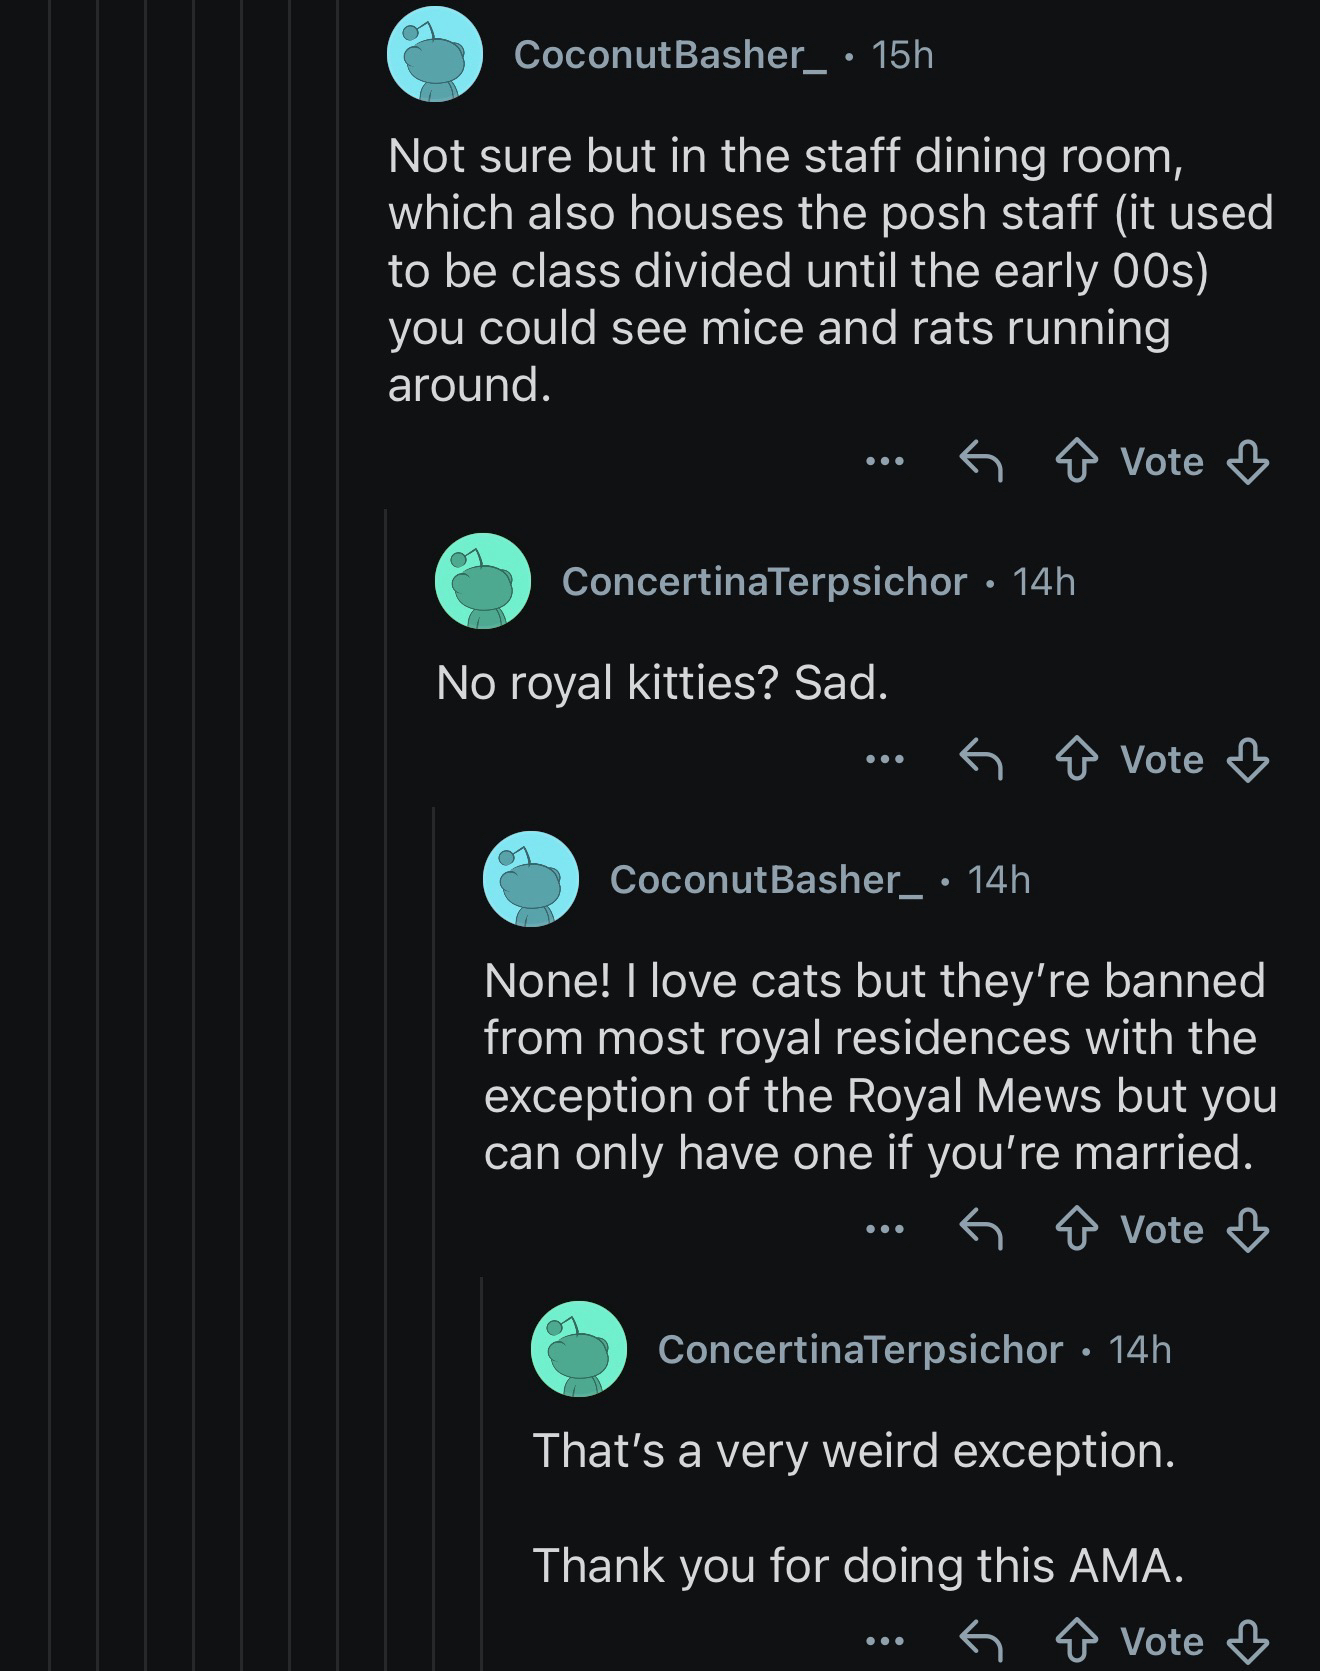Reply to the "very weird exception" comment
The height and width of the screenshot is (1671, 1320).
point(980,1641)
